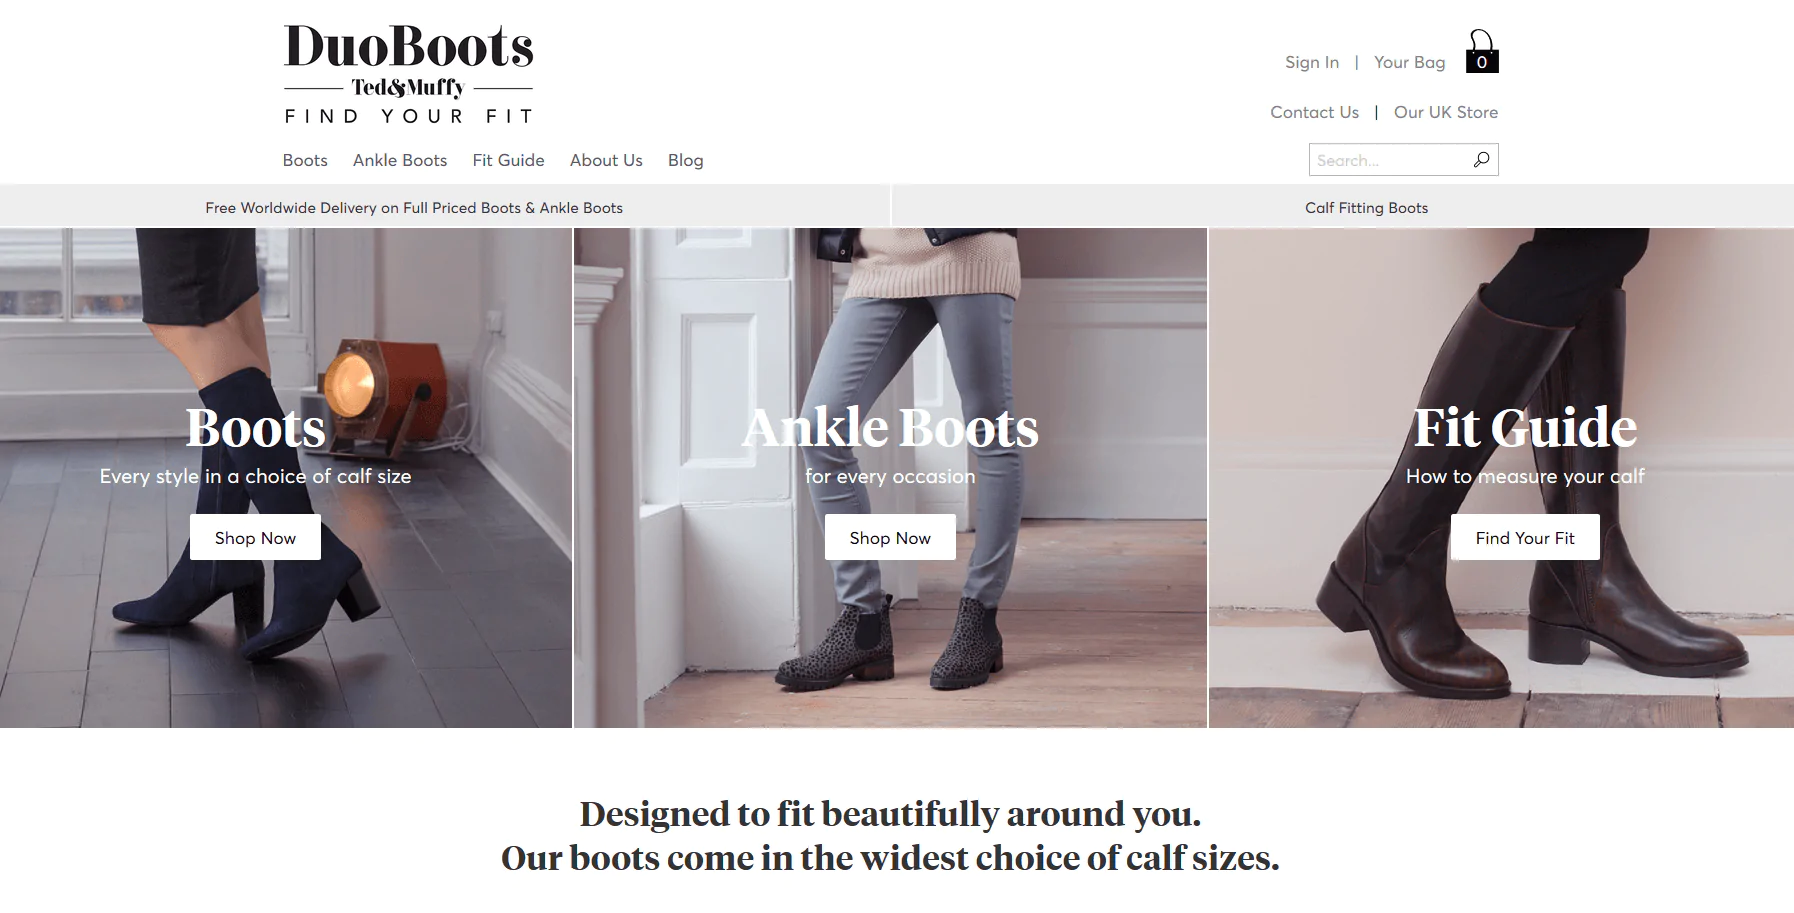
Task: Click the Find Your Fit button
Action: [1525, 538]
